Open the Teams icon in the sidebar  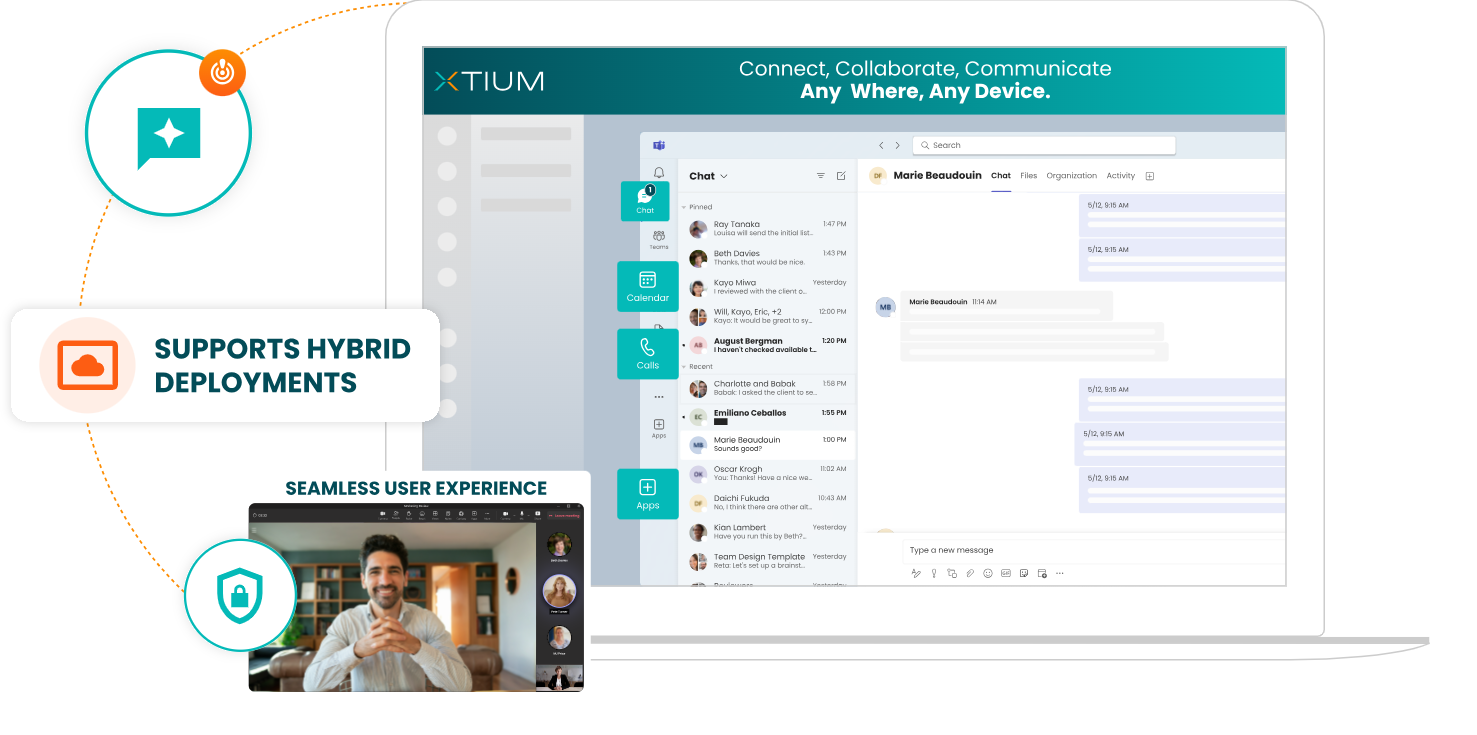click(659, 239)
